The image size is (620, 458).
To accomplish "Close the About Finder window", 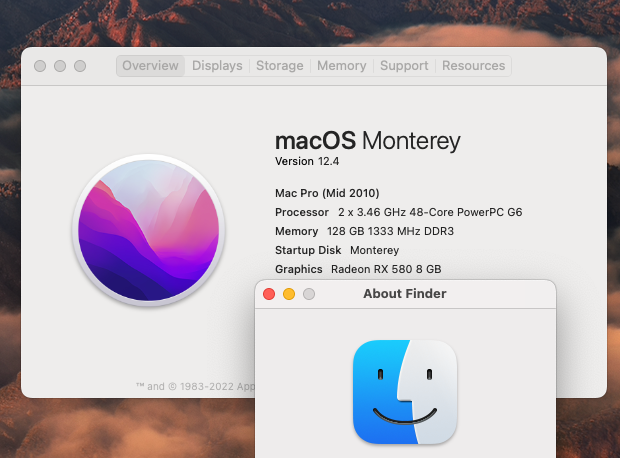I will point(269,294).
